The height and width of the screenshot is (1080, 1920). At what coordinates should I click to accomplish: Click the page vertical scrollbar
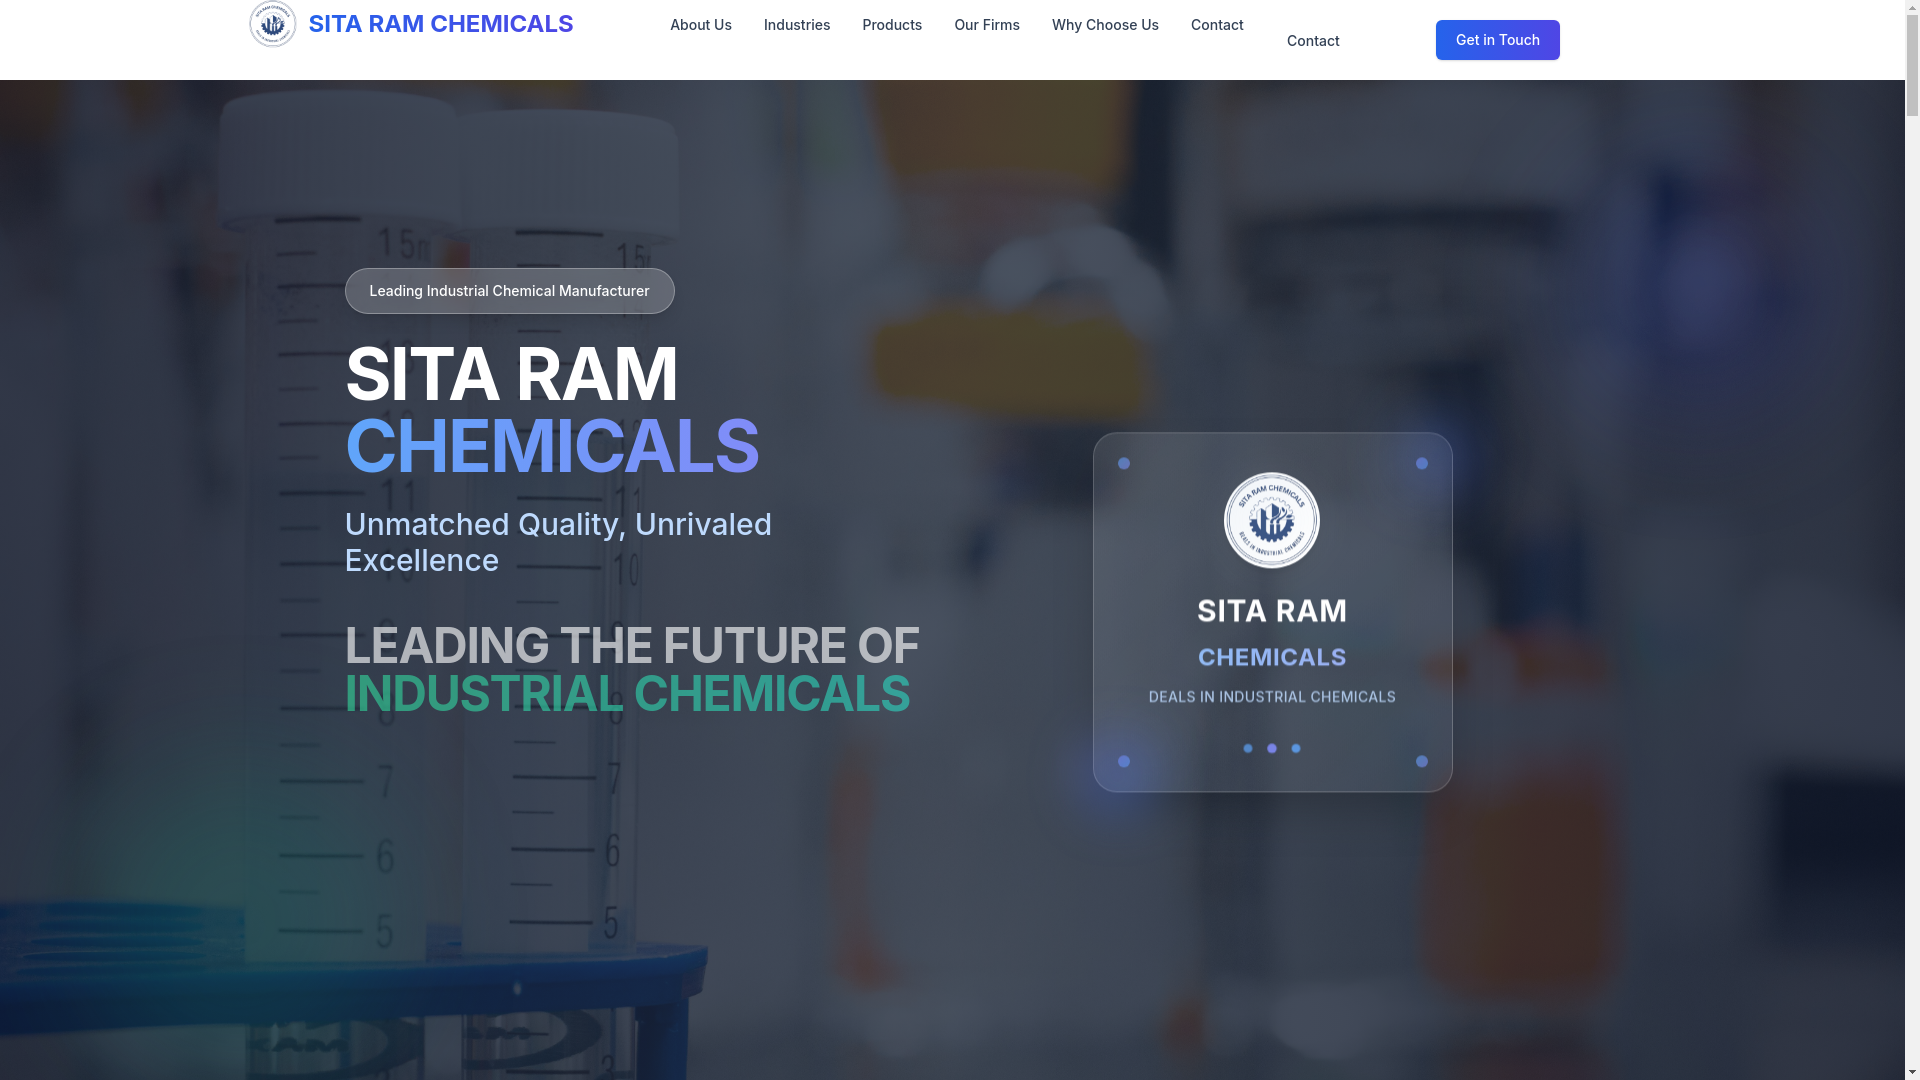(x=1912, y=540)
